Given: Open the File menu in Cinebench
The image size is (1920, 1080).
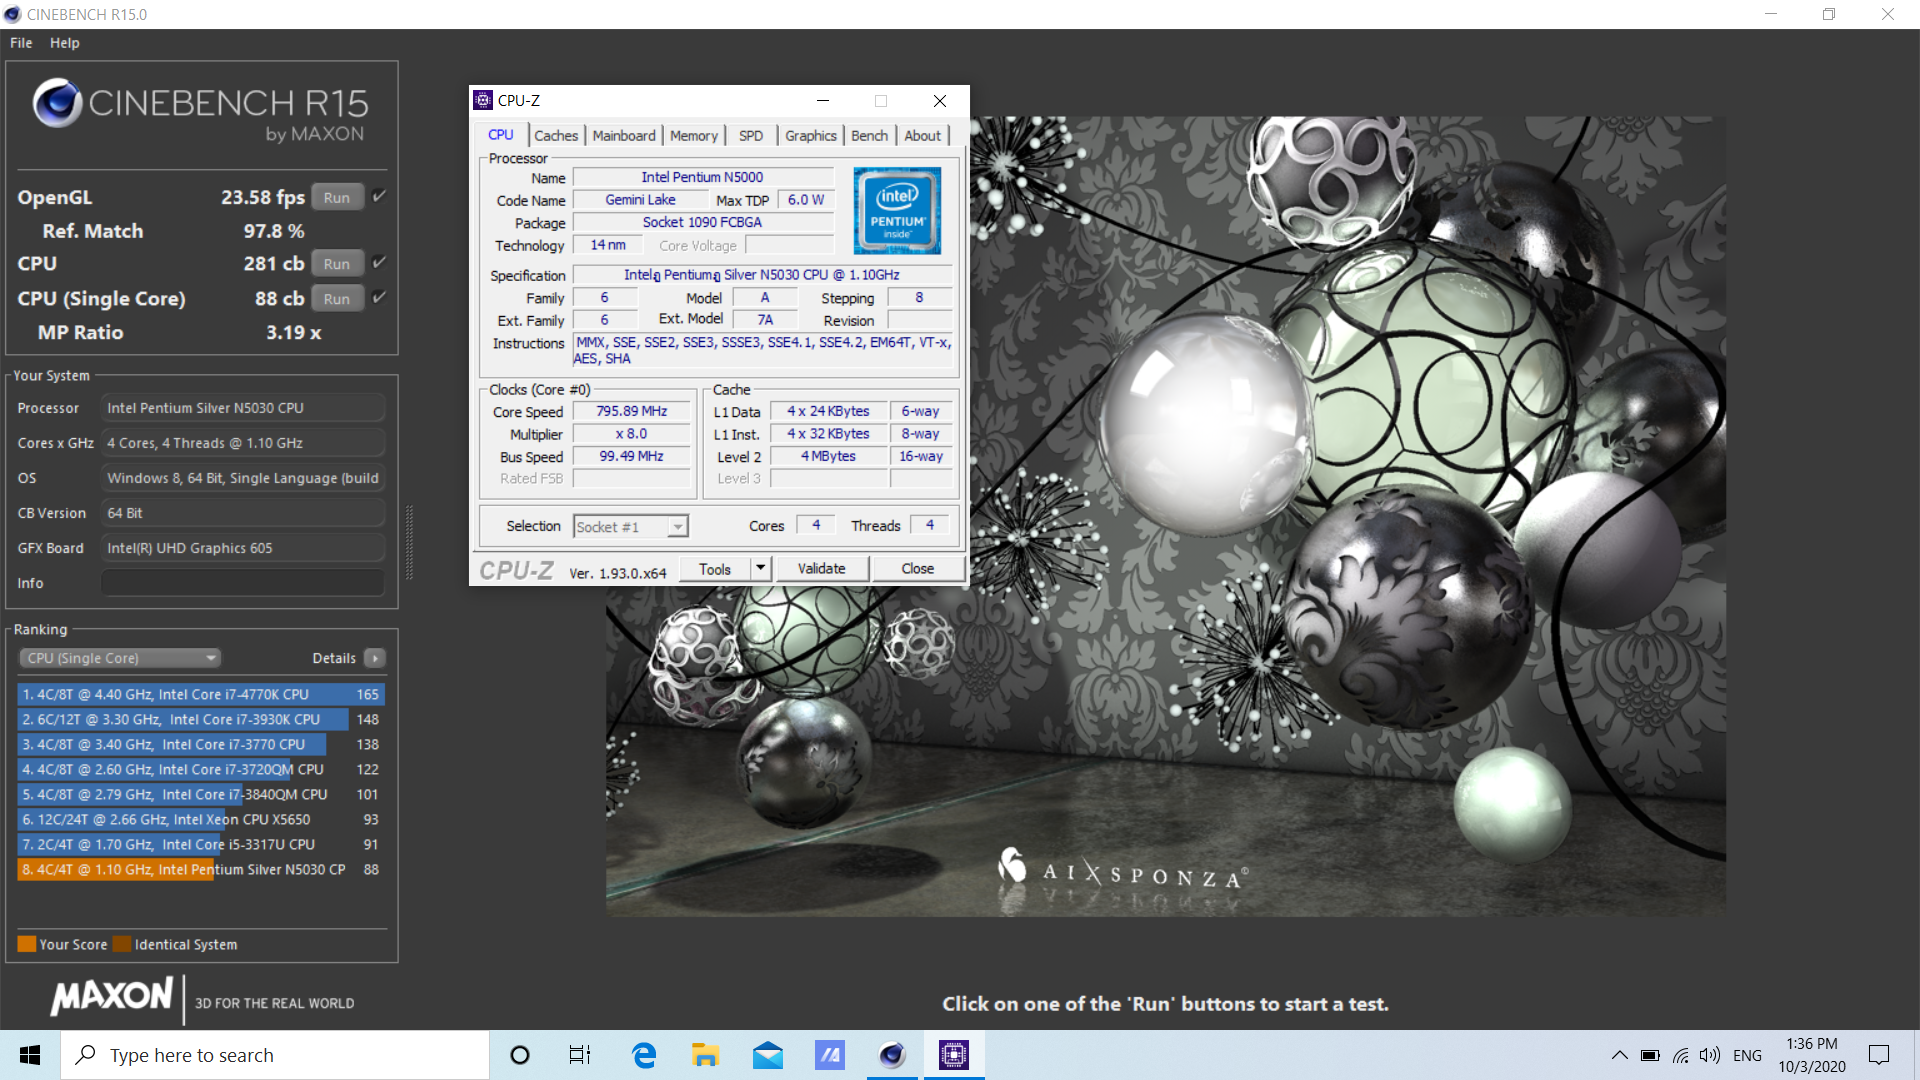Looking at the screenshot, I should 21,43.
